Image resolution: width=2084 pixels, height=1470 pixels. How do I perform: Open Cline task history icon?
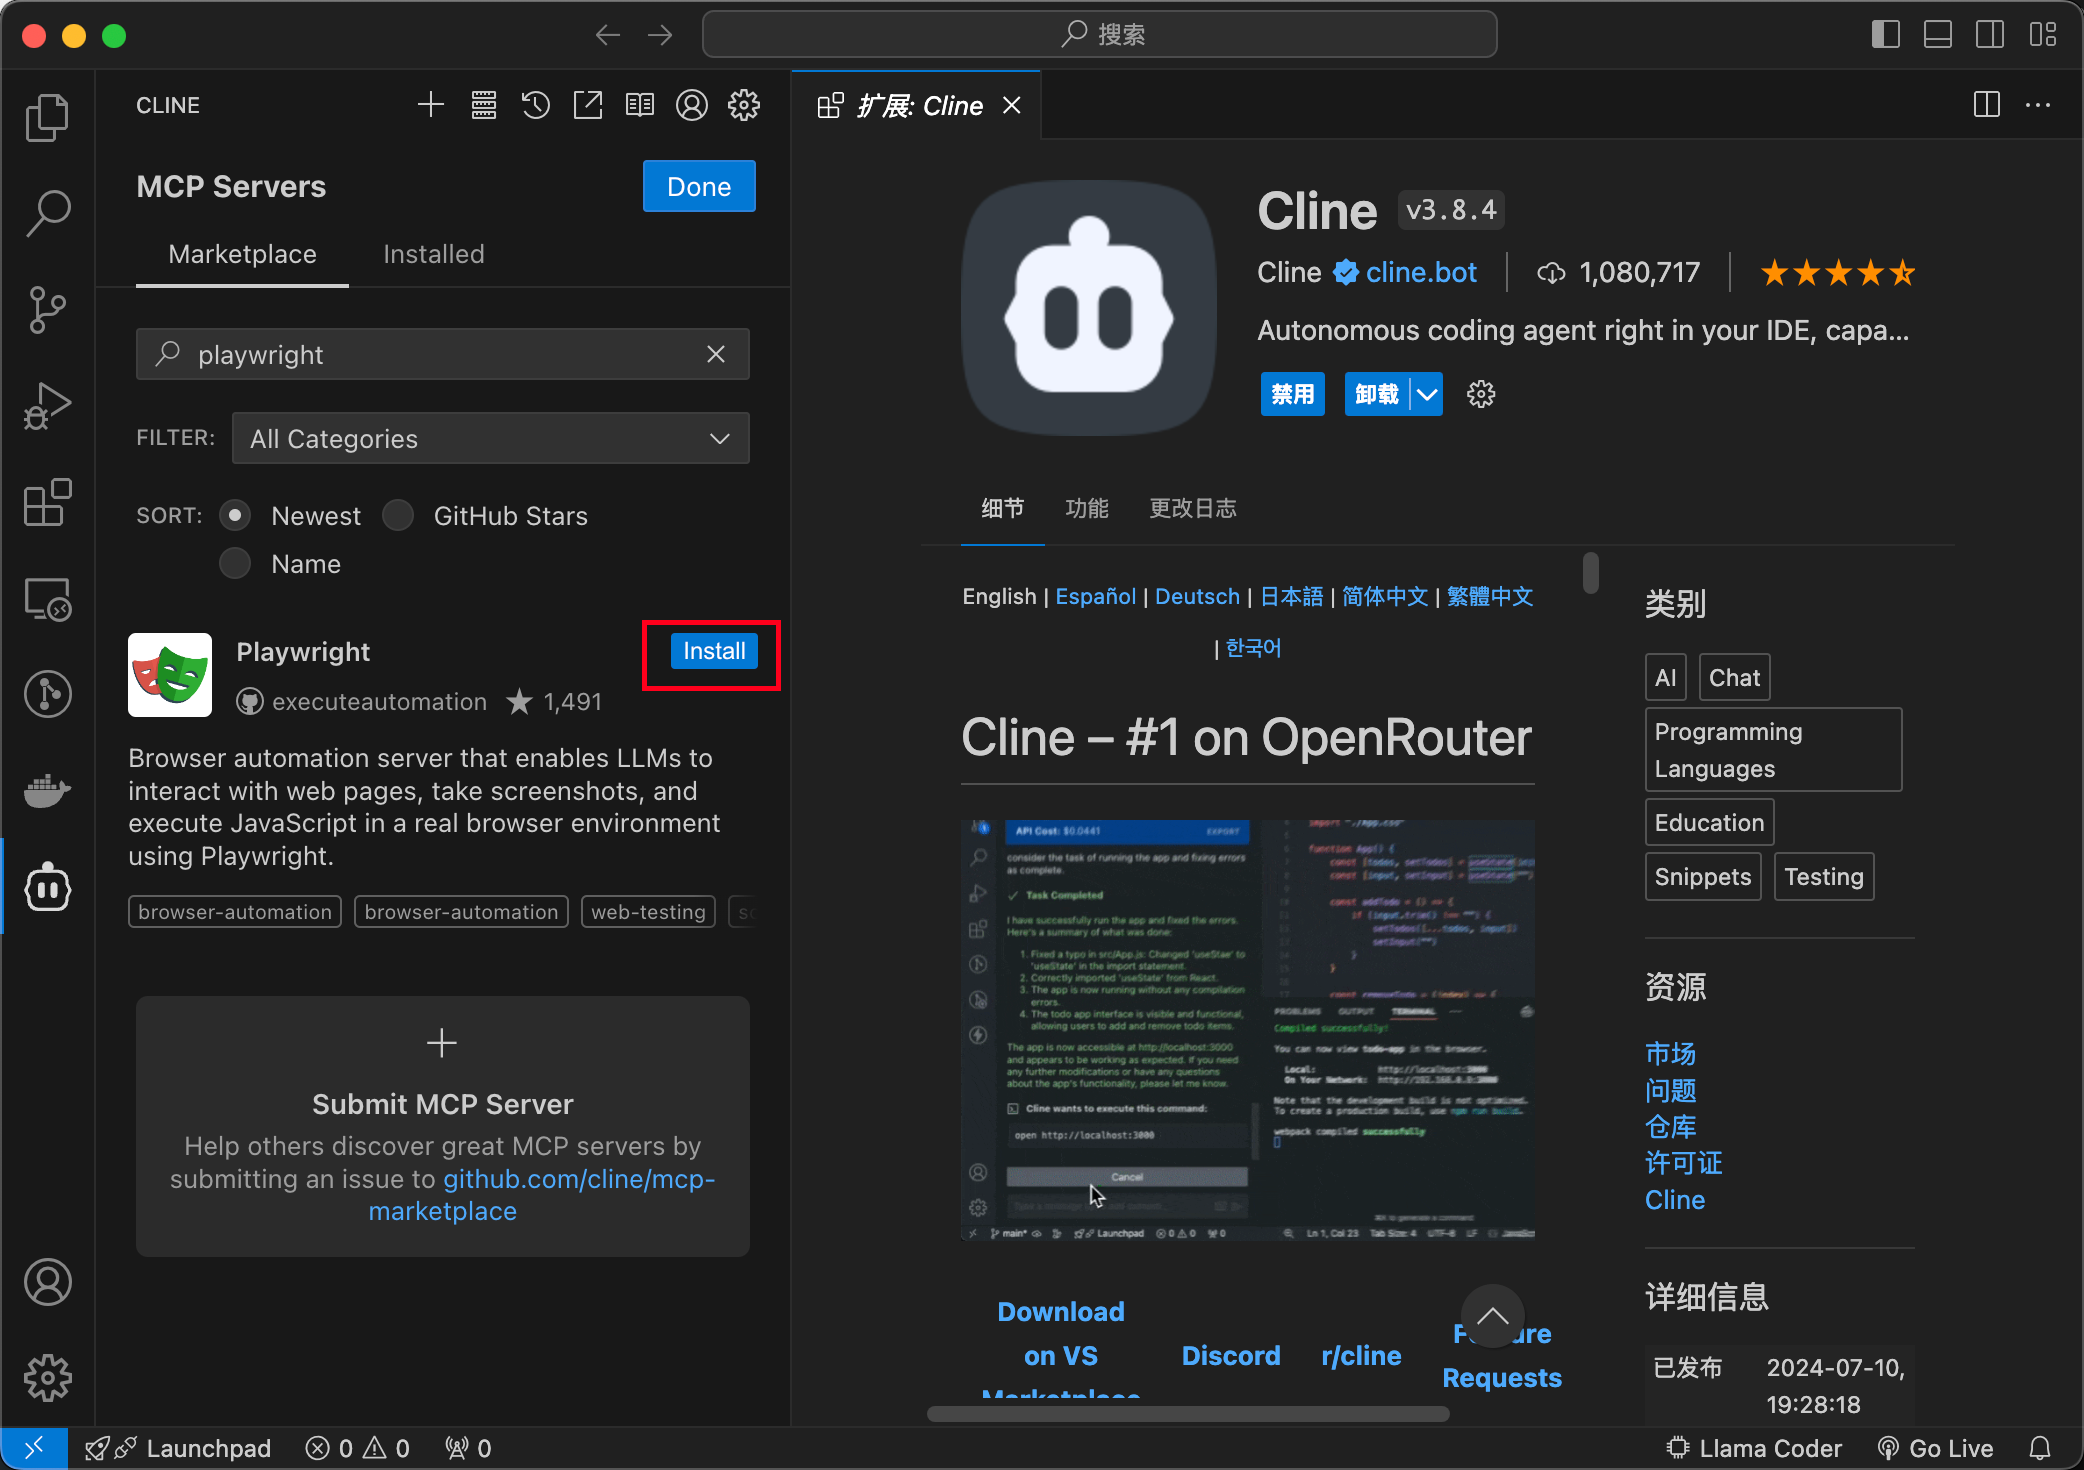pos(536,105)
